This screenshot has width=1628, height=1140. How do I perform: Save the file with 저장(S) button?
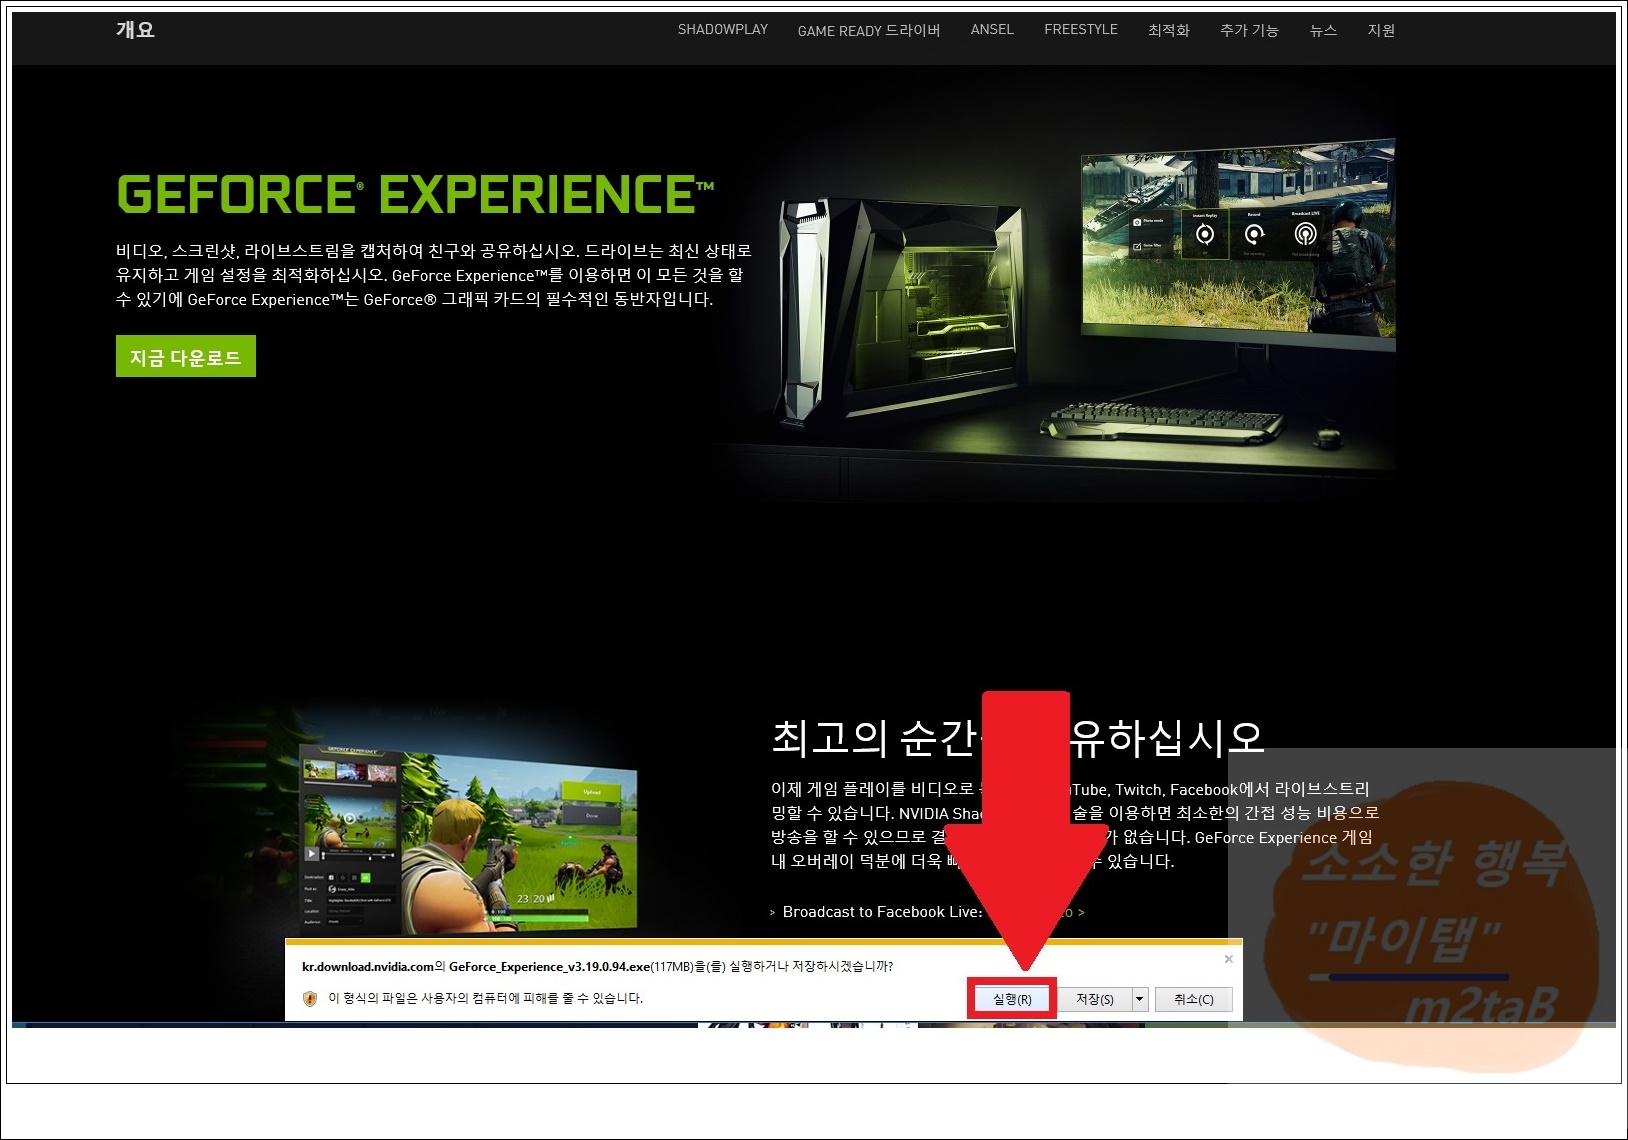(1094, 999)
